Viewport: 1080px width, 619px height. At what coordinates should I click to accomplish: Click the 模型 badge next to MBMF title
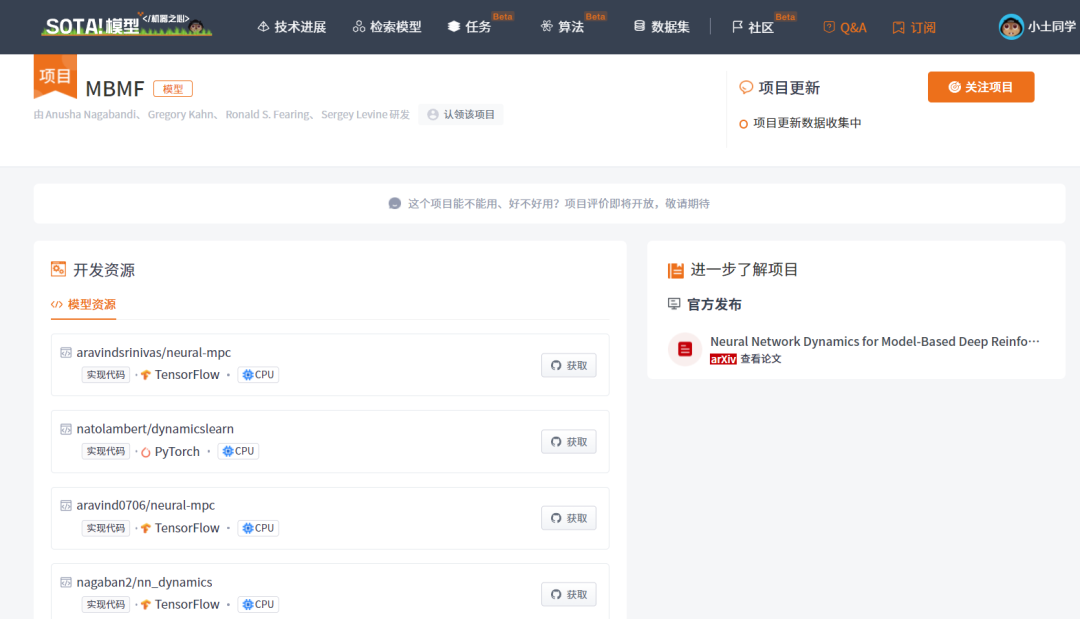tap(172, 88)
